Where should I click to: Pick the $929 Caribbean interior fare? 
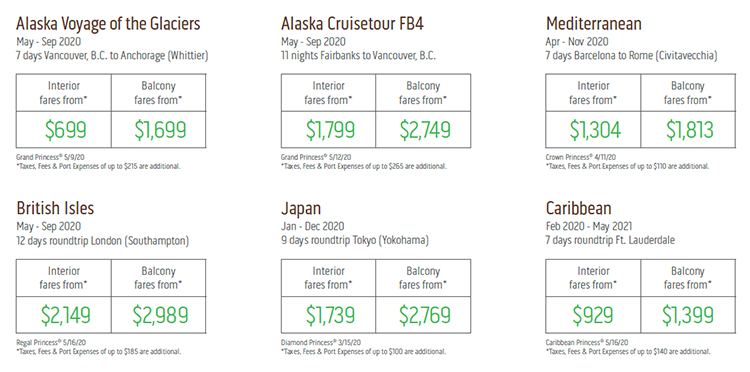[x=593, y=315]
